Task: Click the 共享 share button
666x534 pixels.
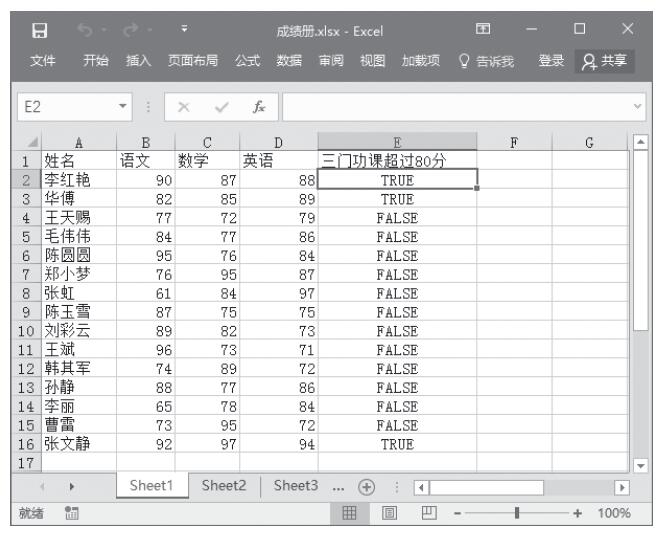Action: coord(607,62)
